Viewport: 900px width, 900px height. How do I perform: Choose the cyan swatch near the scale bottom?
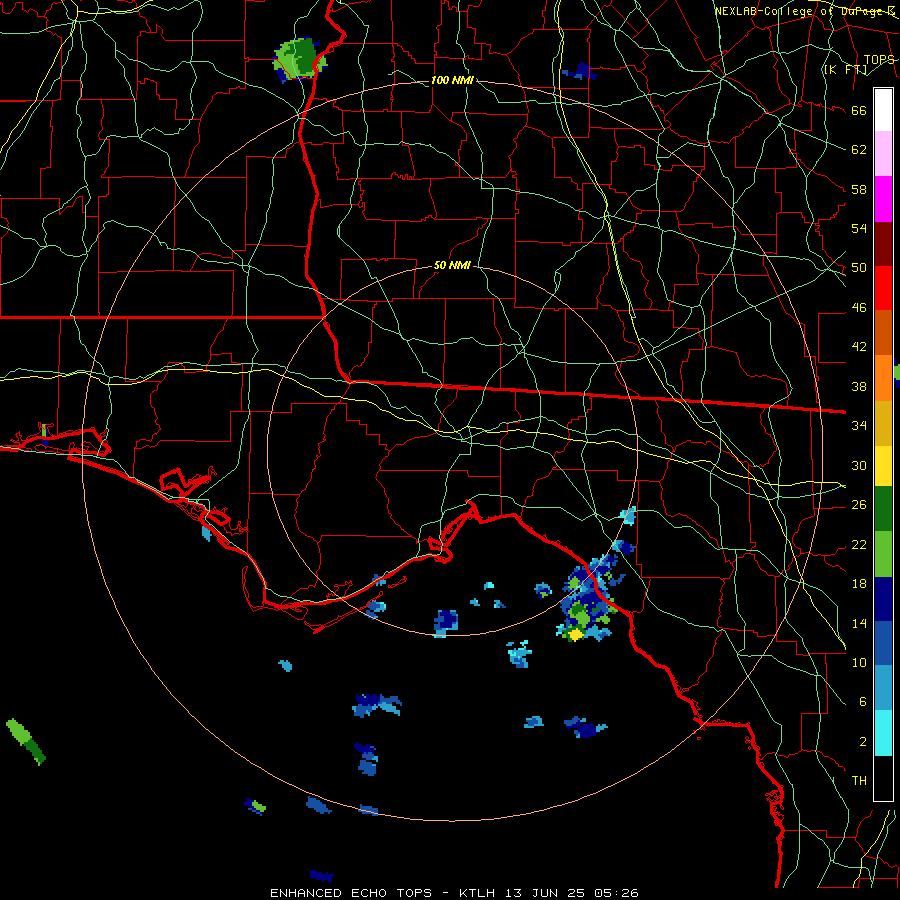[883, 733]
